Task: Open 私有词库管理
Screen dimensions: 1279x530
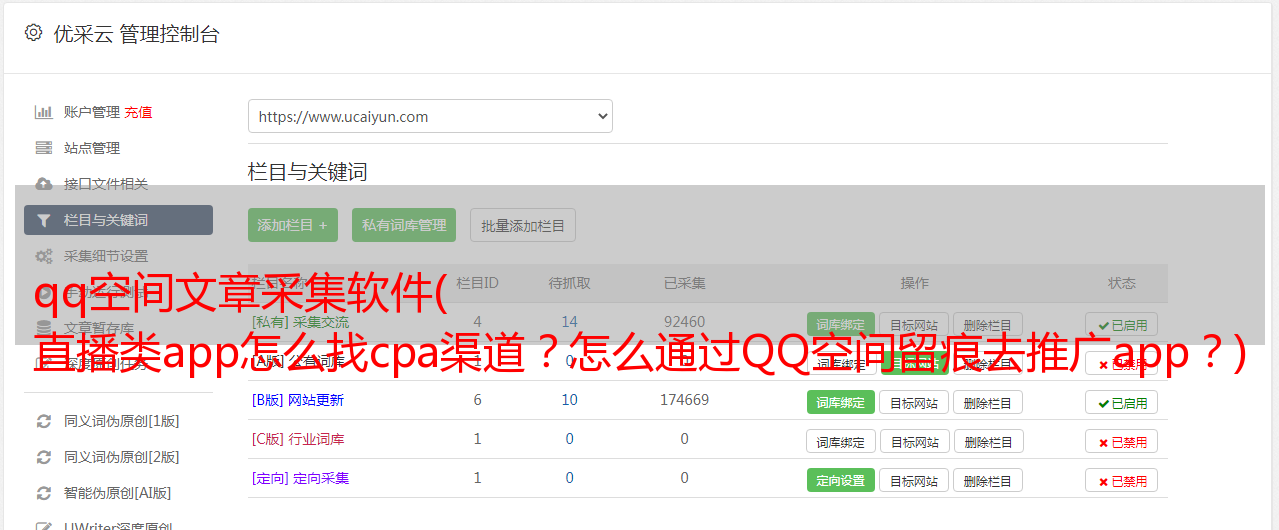Action: click(404, 225)
